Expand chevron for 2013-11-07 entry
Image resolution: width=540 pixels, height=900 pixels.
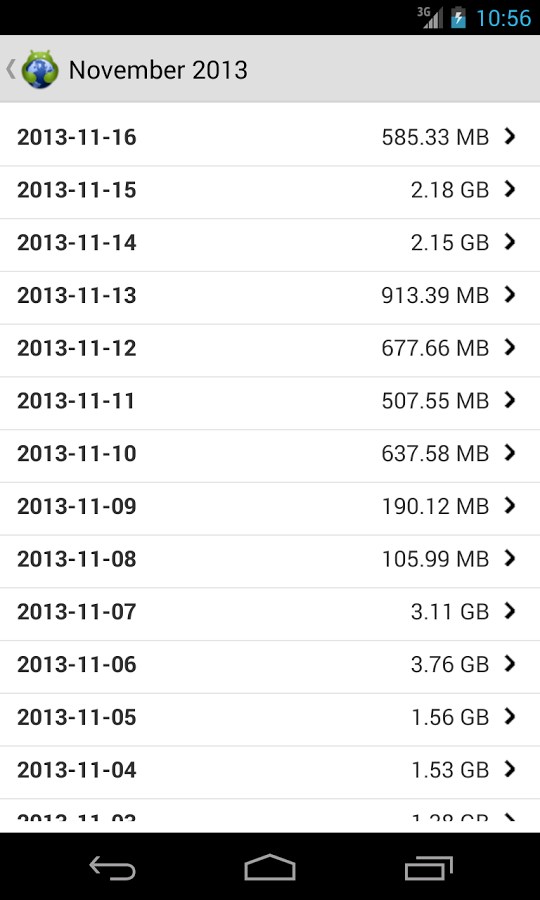pyautogui.click(x=510, y=611)
